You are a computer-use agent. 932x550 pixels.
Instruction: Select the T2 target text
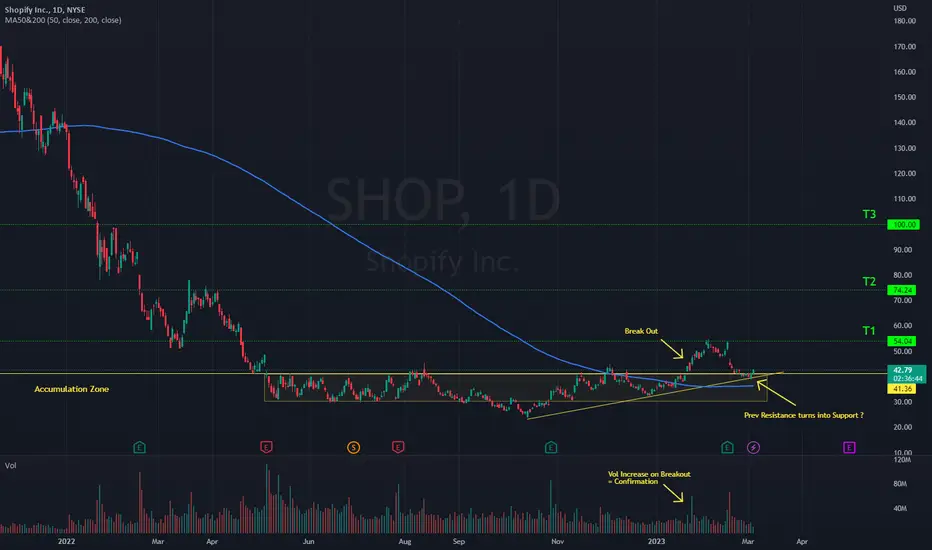tap(869, 281)
